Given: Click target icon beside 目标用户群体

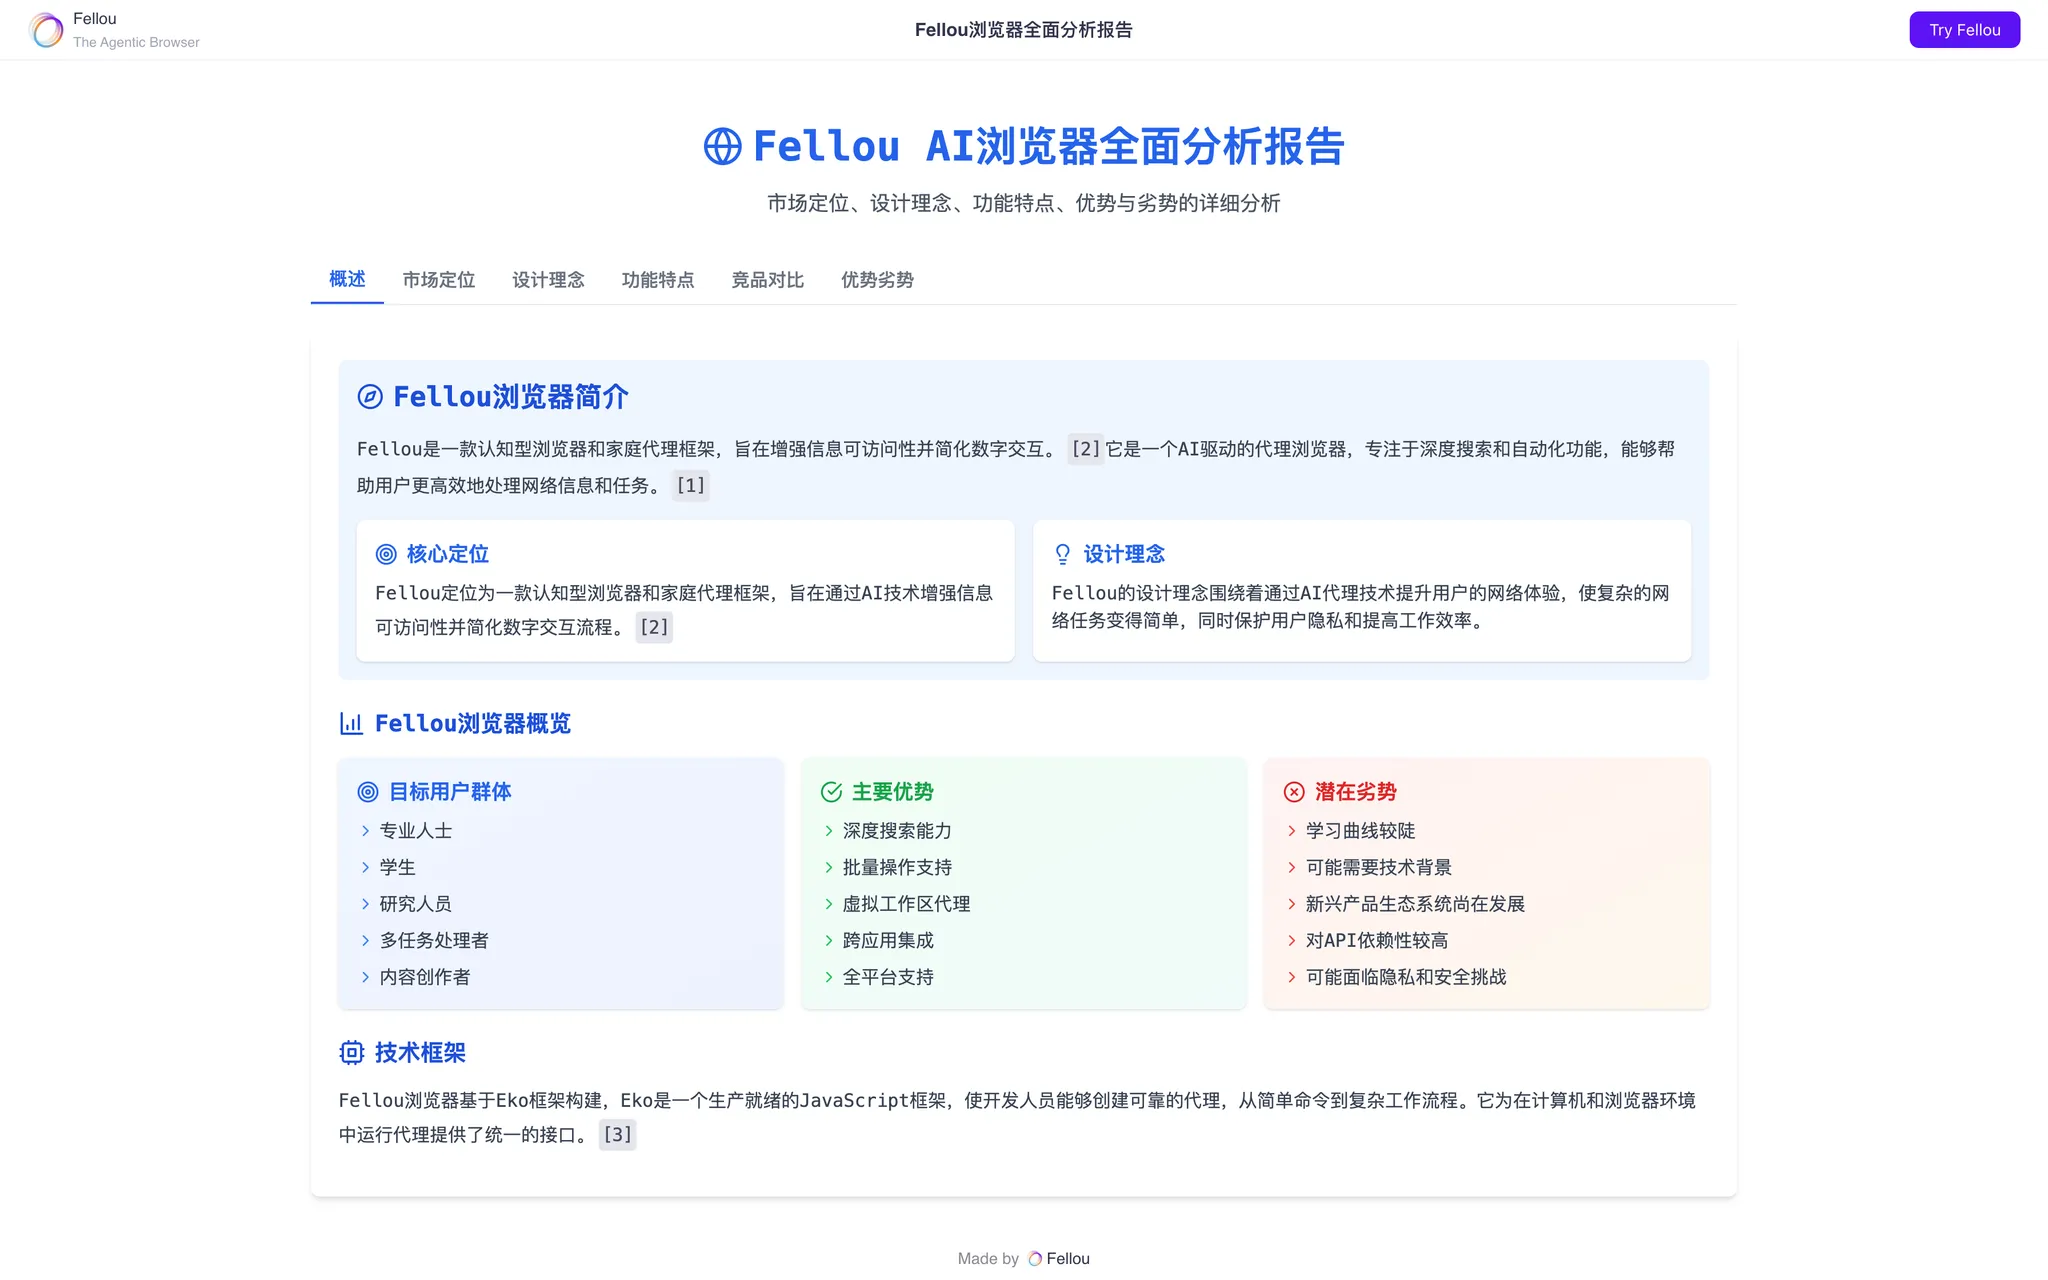Looking at the screenshot, I should coord(368,792).
